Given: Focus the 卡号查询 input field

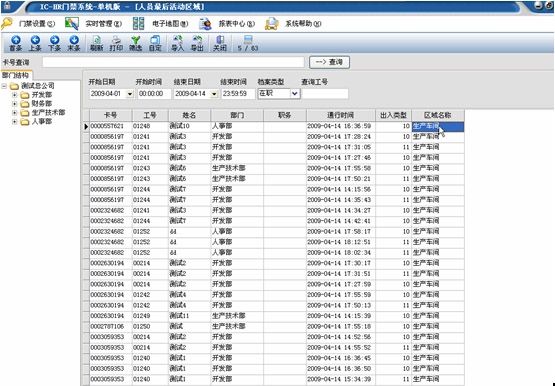Looking at the screenshot, I should 173,62.
